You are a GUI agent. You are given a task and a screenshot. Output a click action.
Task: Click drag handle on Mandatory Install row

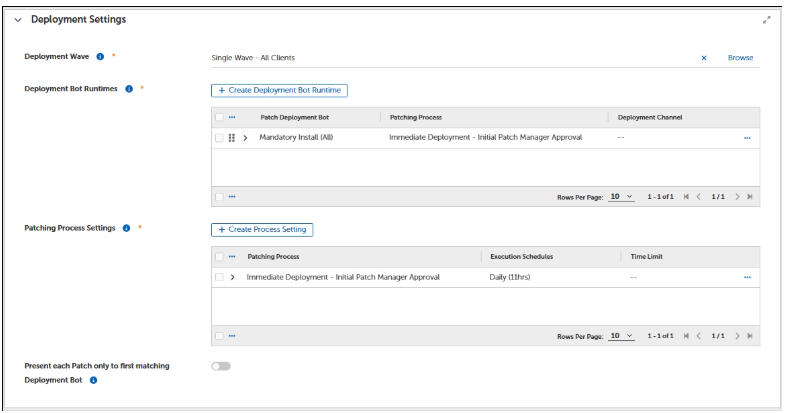(x=233, y=138)
